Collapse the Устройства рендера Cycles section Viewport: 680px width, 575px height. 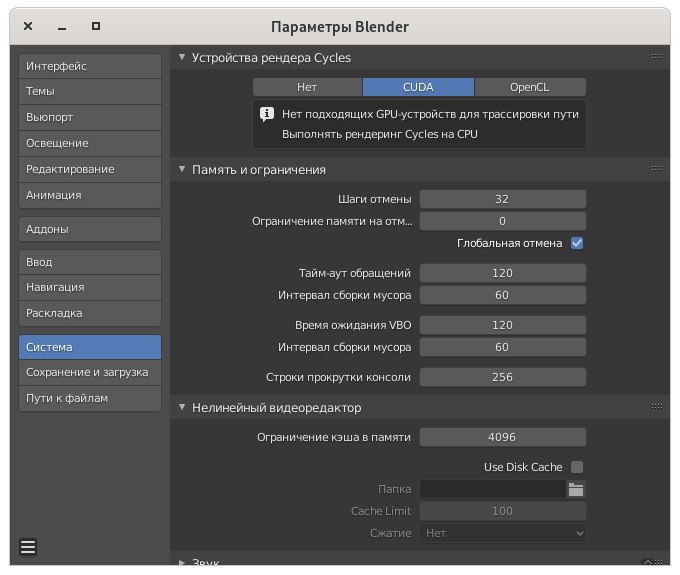(182, 57)
